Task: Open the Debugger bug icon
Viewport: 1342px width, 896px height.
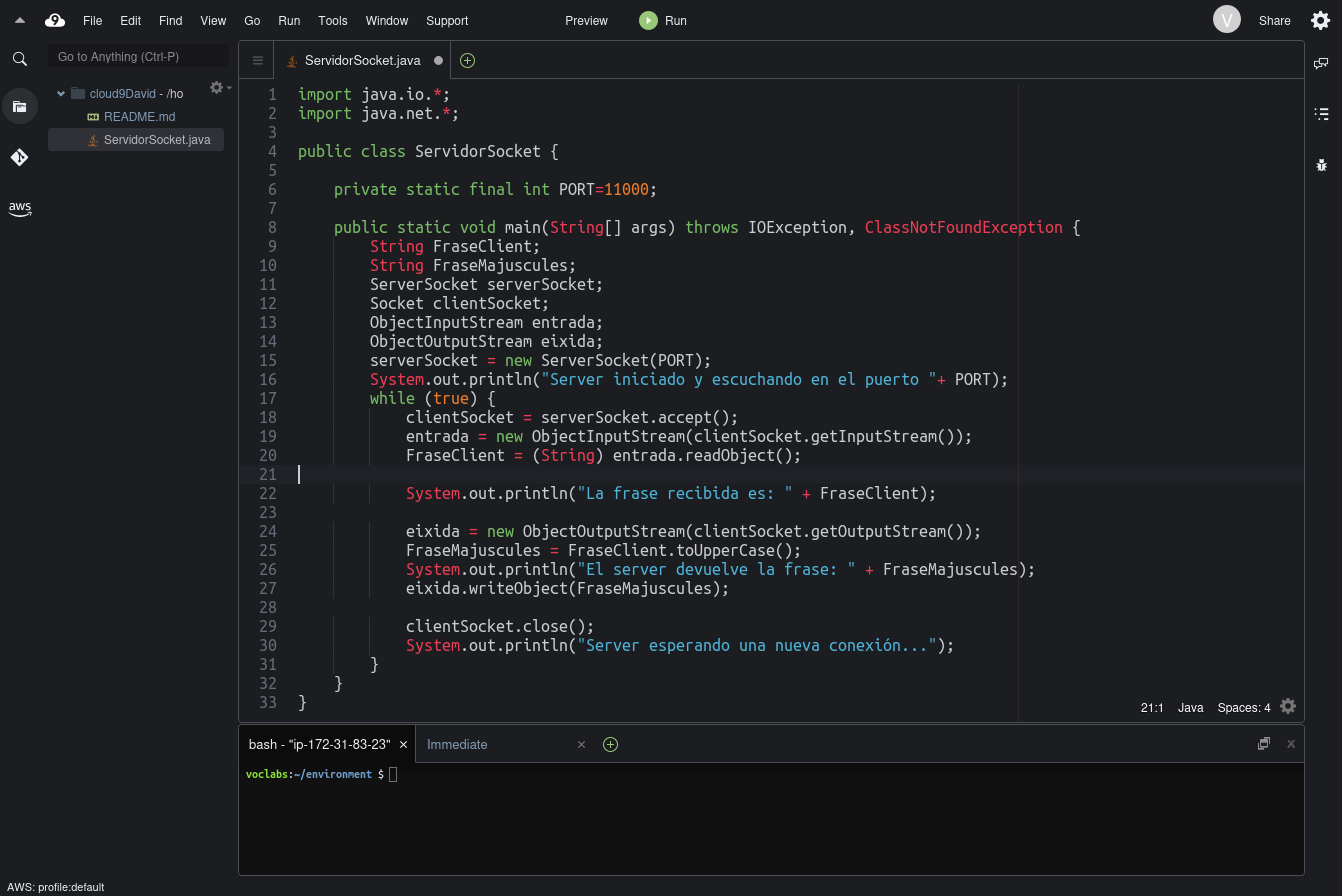Action: 1321,165
